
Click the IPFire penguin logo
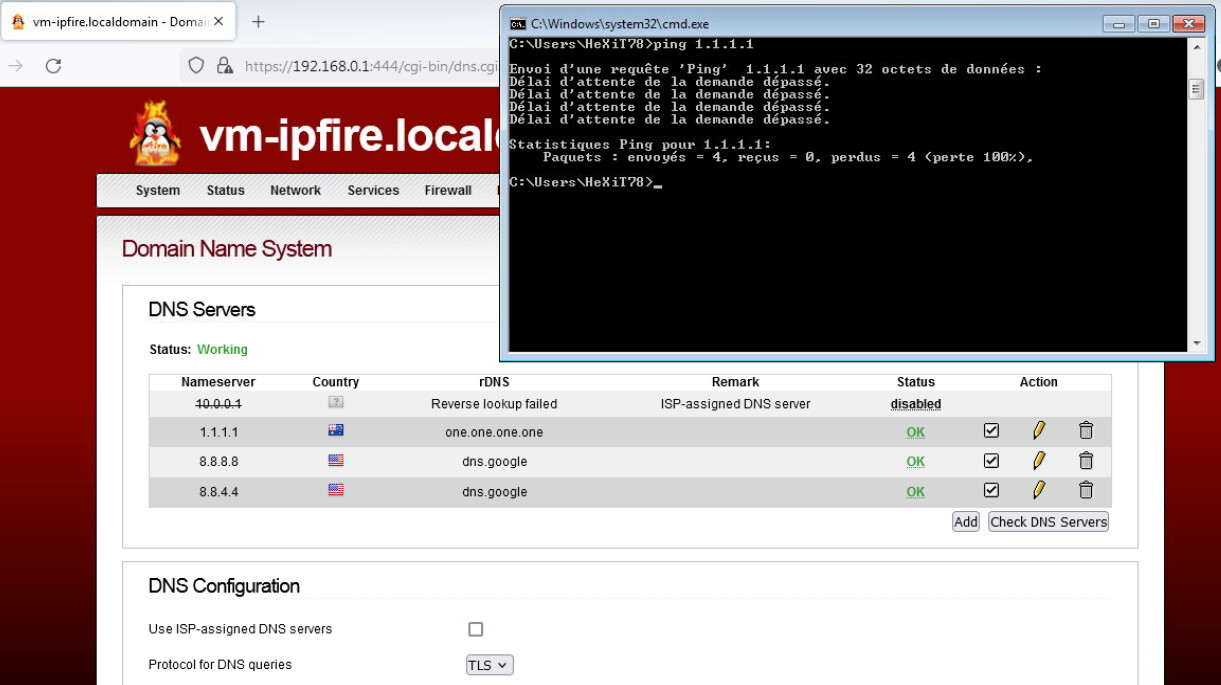[x=155, y=133]
